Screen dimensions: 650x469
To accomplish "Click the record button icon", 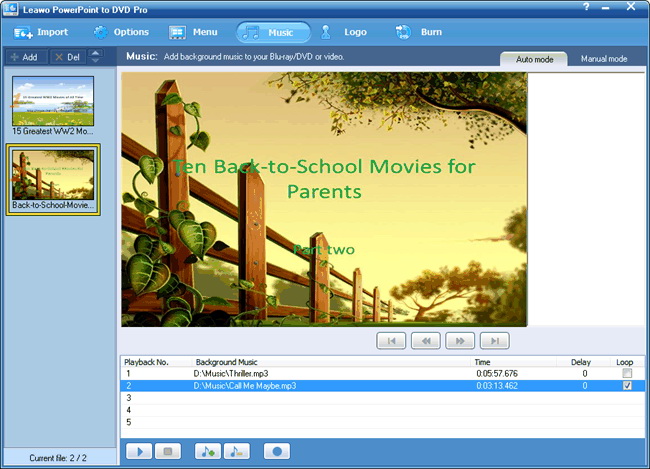I will [277, 451].
